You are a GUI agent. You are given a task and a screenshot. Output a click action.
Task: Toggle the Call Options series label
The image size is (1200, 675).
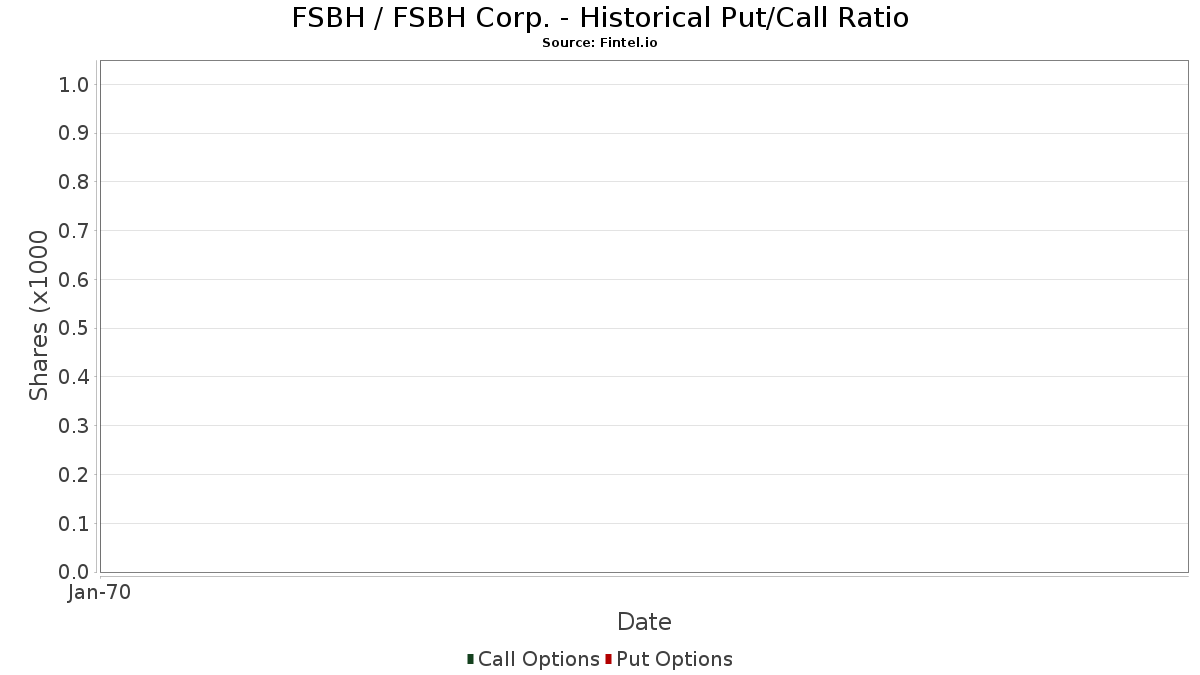pos(539,659)
